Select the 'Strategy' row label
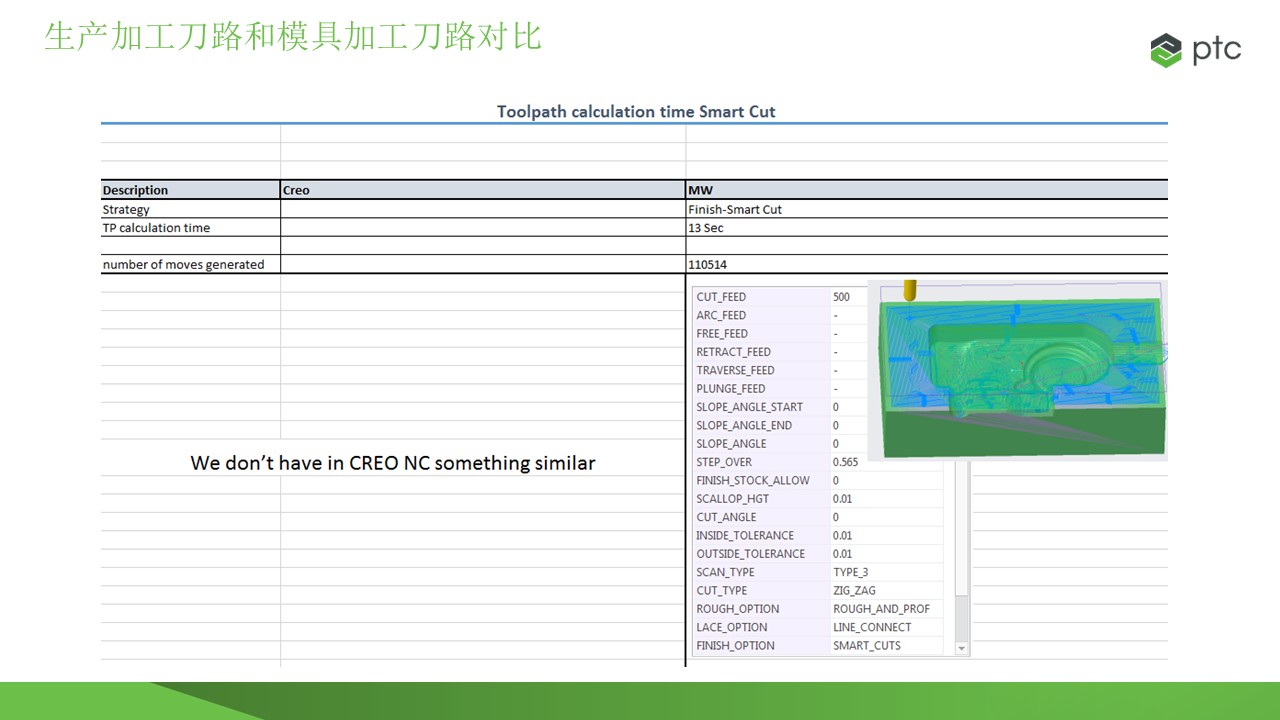1280x720 pixels. point(126,209)
